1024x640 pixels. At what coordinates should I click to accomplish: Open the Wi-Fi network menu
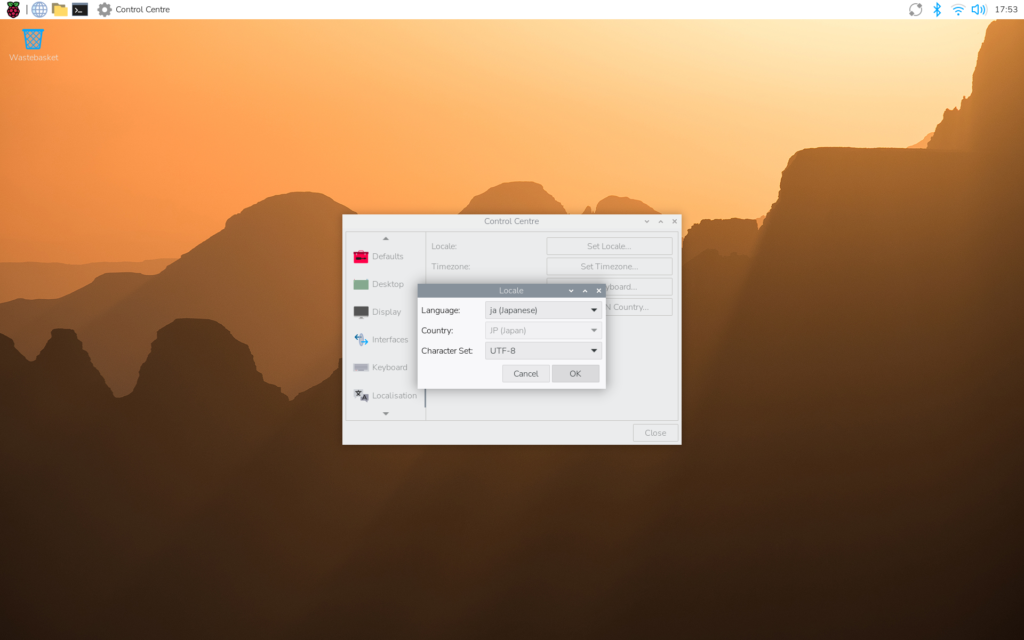point(958,9)
